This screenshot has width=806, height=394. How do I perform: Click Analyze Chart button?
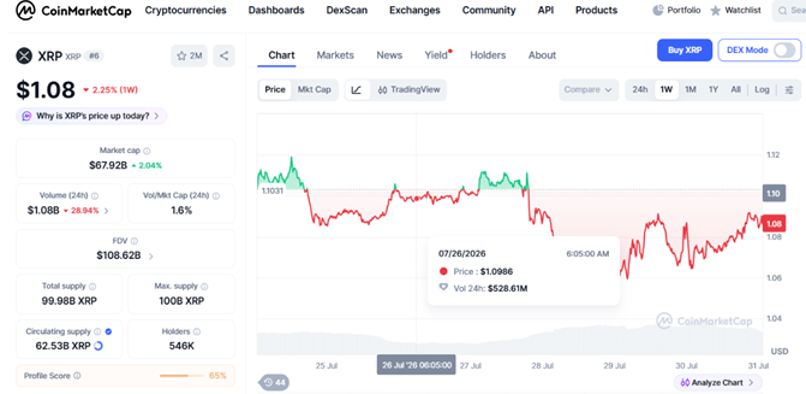[x=718, y=383]
